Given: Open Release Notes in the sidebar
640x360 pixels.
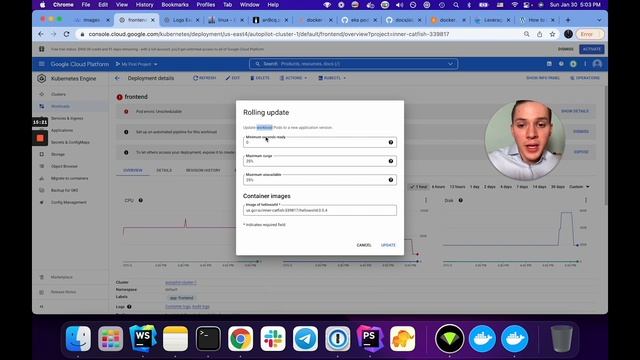Looking at the screenshot, I should [x=63, y=292].
